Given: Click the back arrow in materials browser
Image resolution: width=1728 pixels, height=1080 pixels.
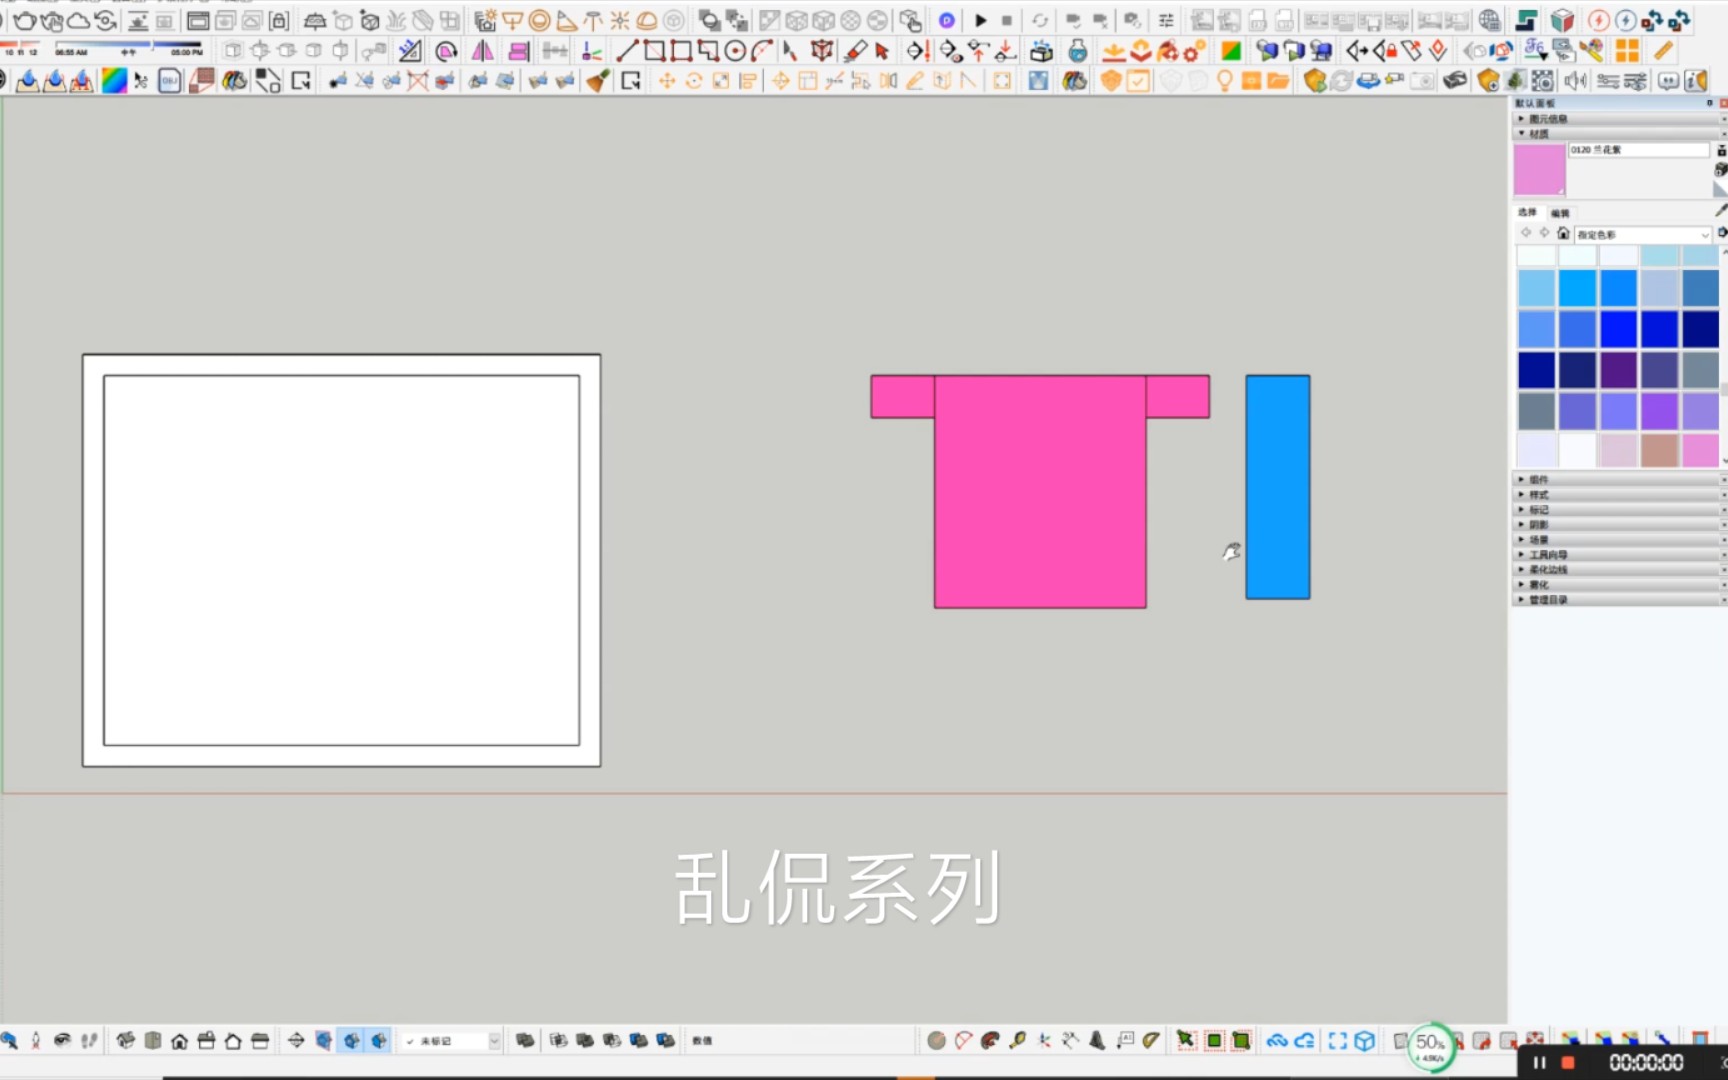Looking at the screenshot, I should coord(1526,233).
